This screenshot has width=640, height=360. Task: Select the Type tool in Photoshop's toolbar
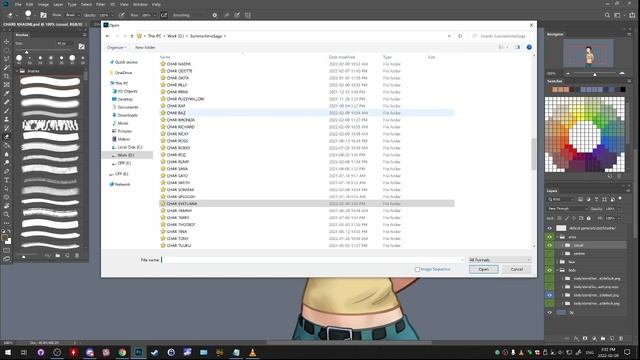[x=7, y=180]
